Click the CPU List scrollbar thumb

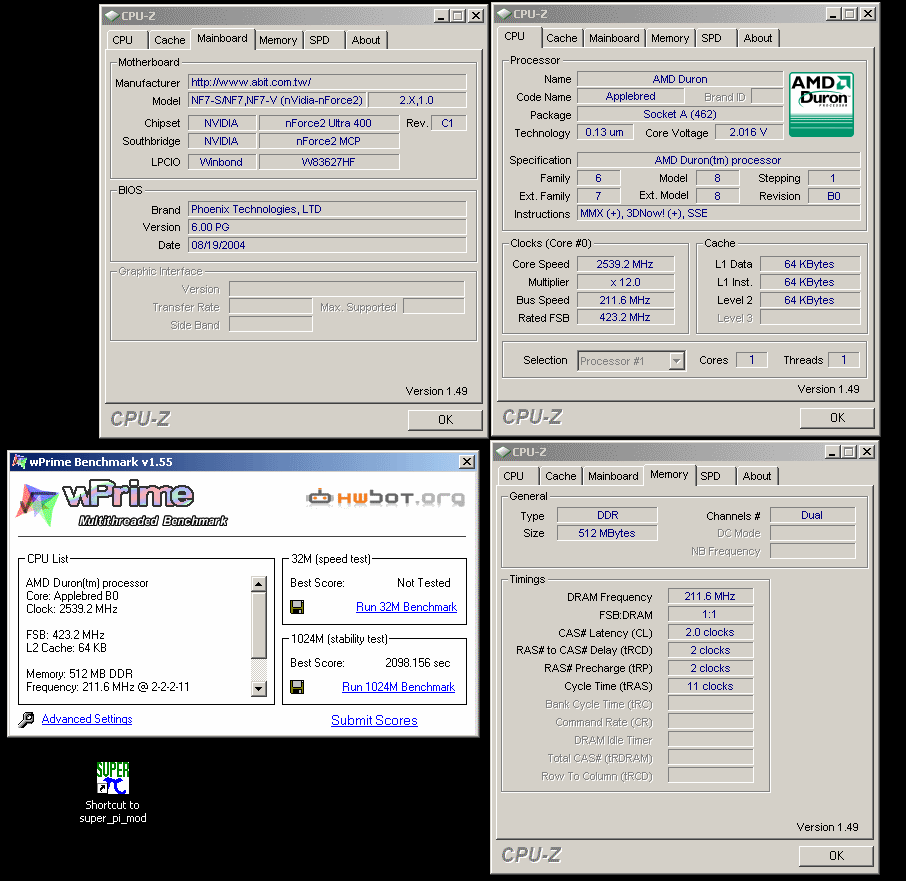[x=259, y=624]
